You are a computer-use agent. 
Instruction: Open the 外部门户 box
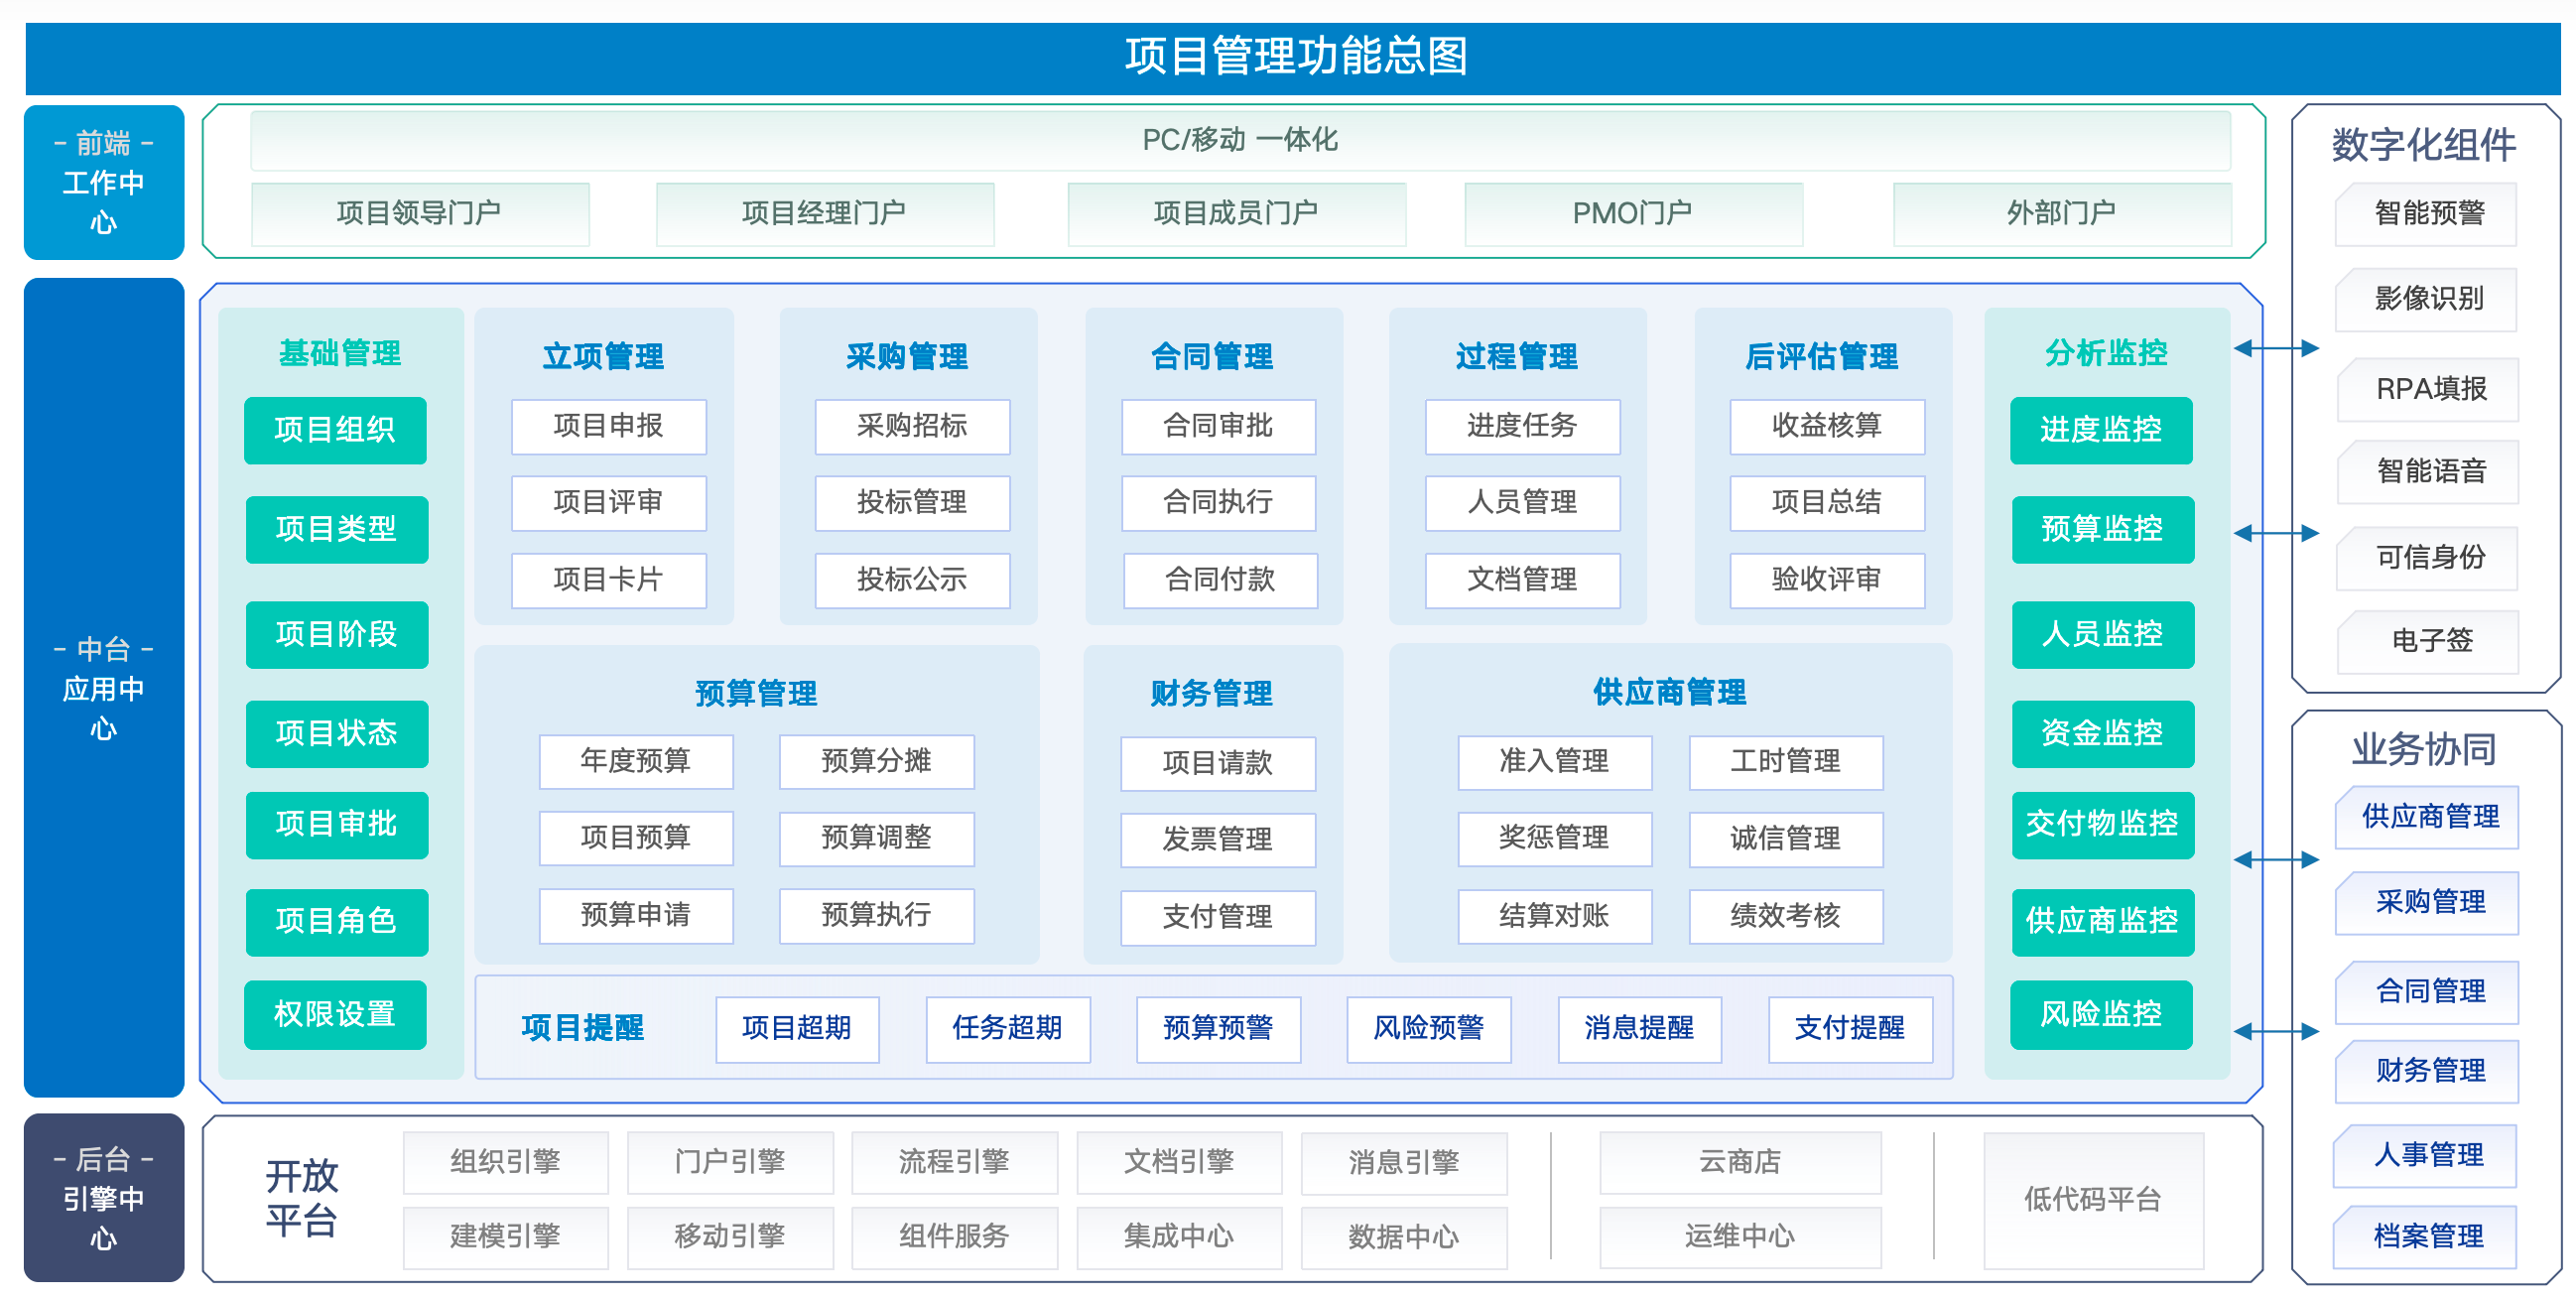point(2062,213)
